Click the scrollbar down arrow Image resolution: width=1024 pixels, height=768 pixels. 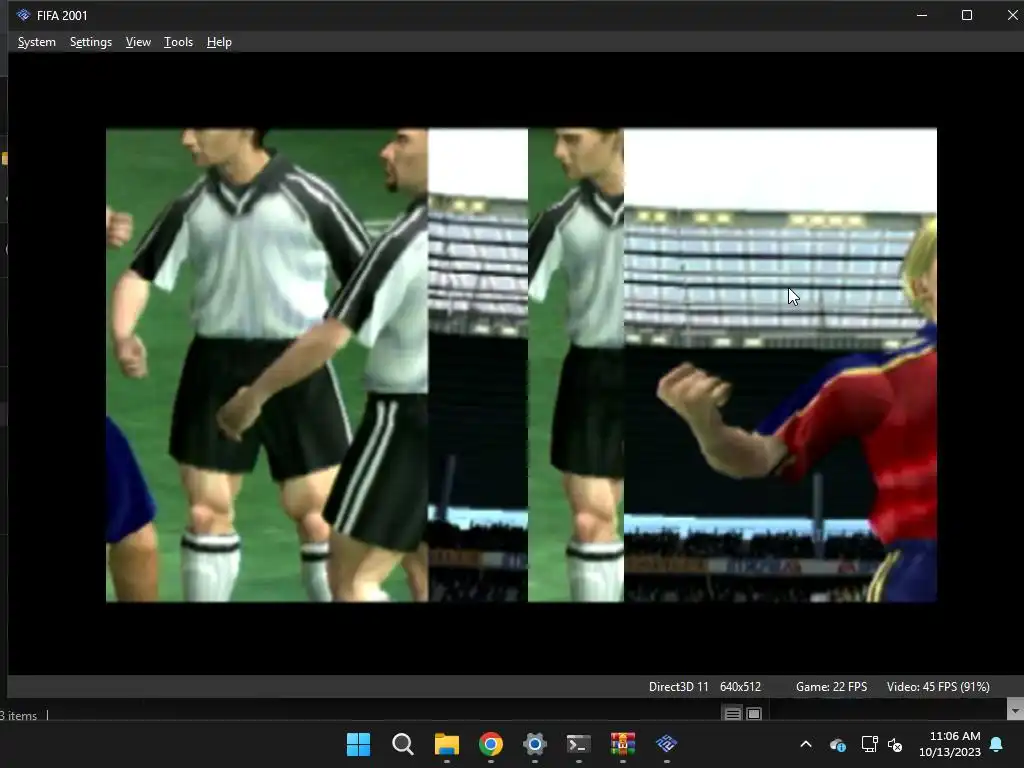click(x=1015, y=709)
